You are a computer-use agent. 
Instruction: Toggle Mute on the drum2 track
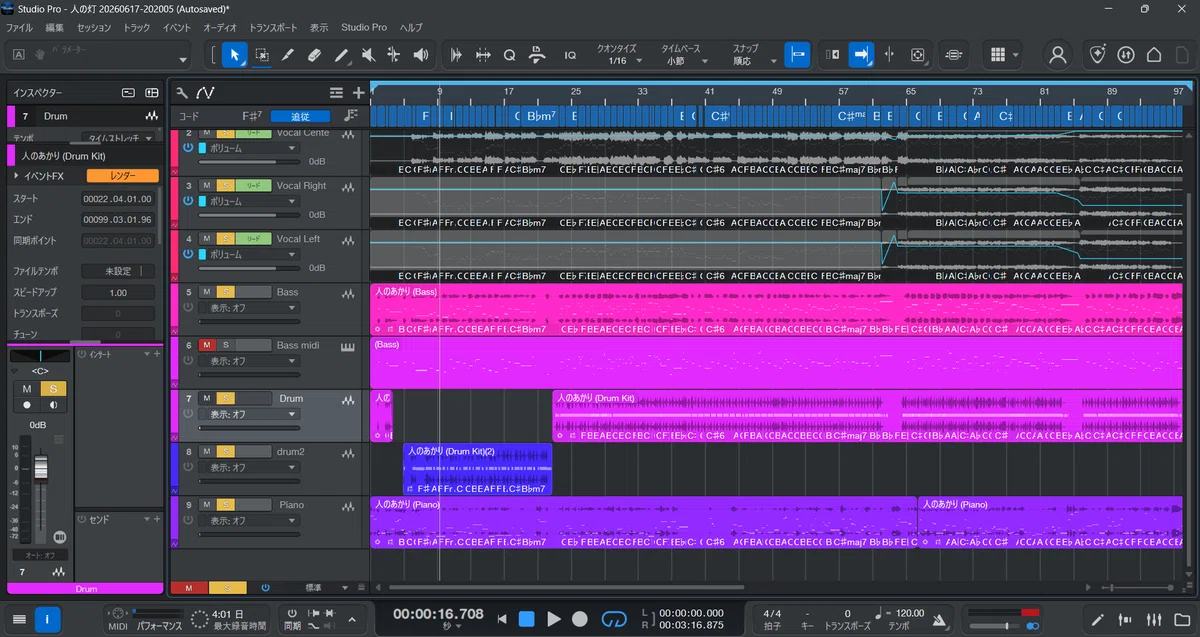tap(207, 451)
